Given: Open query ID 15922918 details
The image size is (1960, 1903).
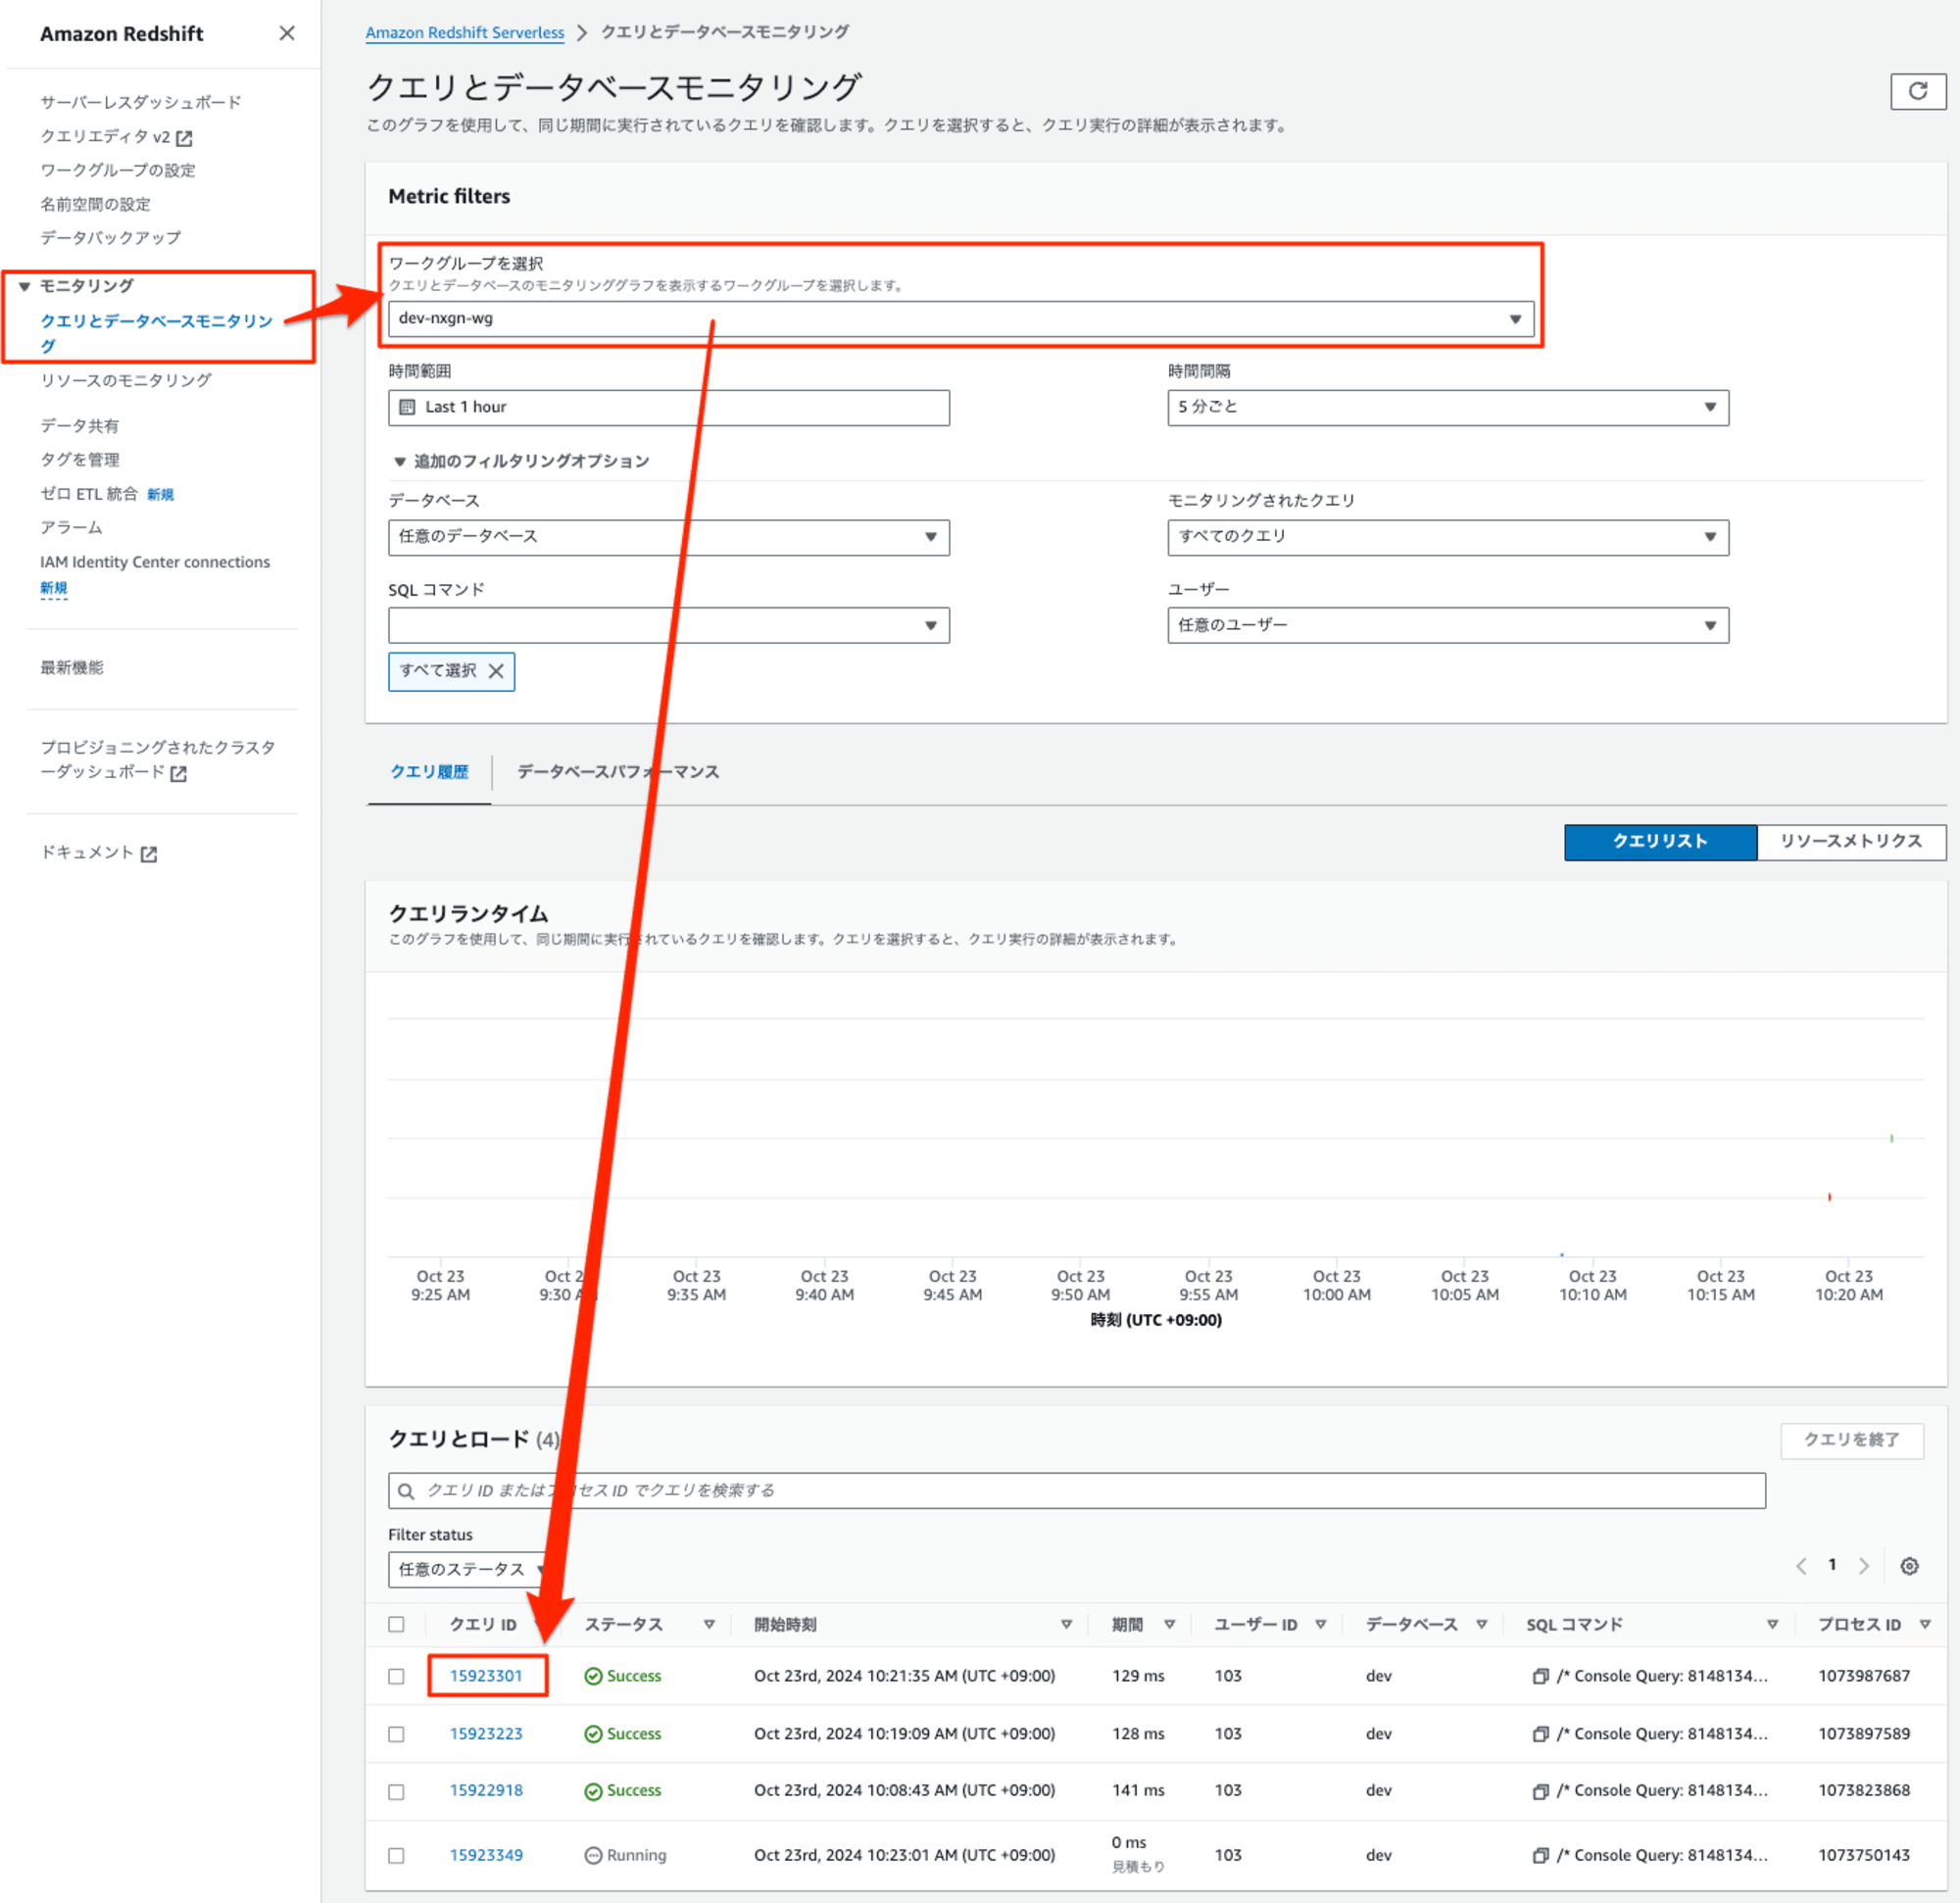Looking at the screenshot, I should pyautogui.click(x=486, y=1791).
